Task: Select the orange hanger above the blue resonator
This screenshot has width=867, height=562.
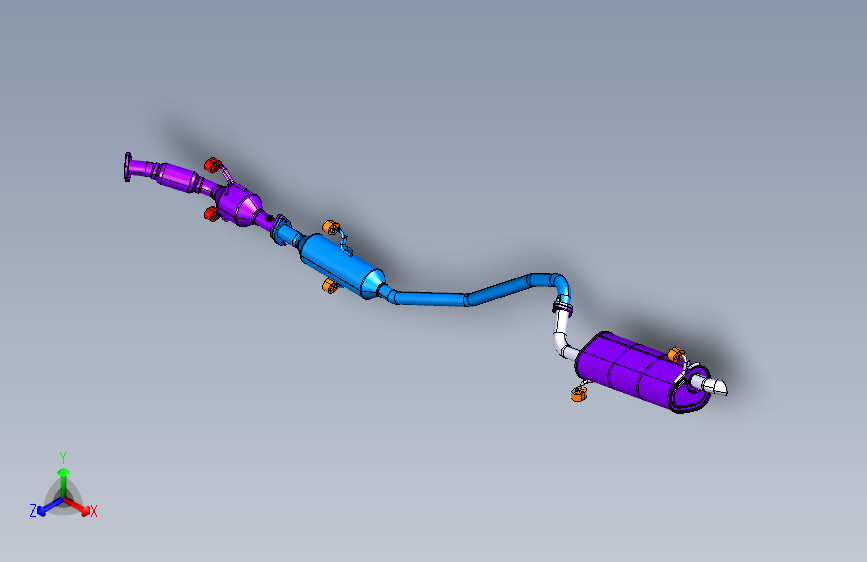Action: click(330, 227)
